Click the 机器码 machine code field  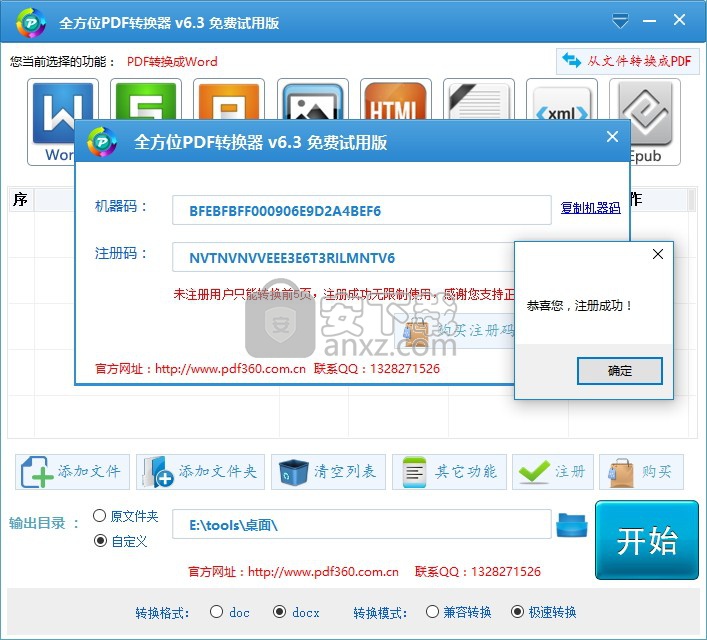coord(362,210)
